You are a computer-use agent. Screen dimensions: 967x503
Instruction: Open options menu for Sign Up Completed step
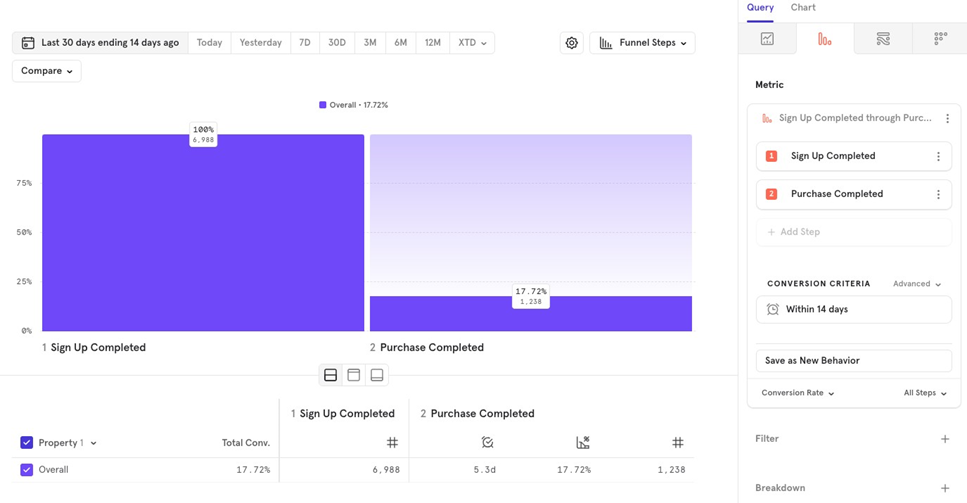pyautogui.click(x=937, y=156)
